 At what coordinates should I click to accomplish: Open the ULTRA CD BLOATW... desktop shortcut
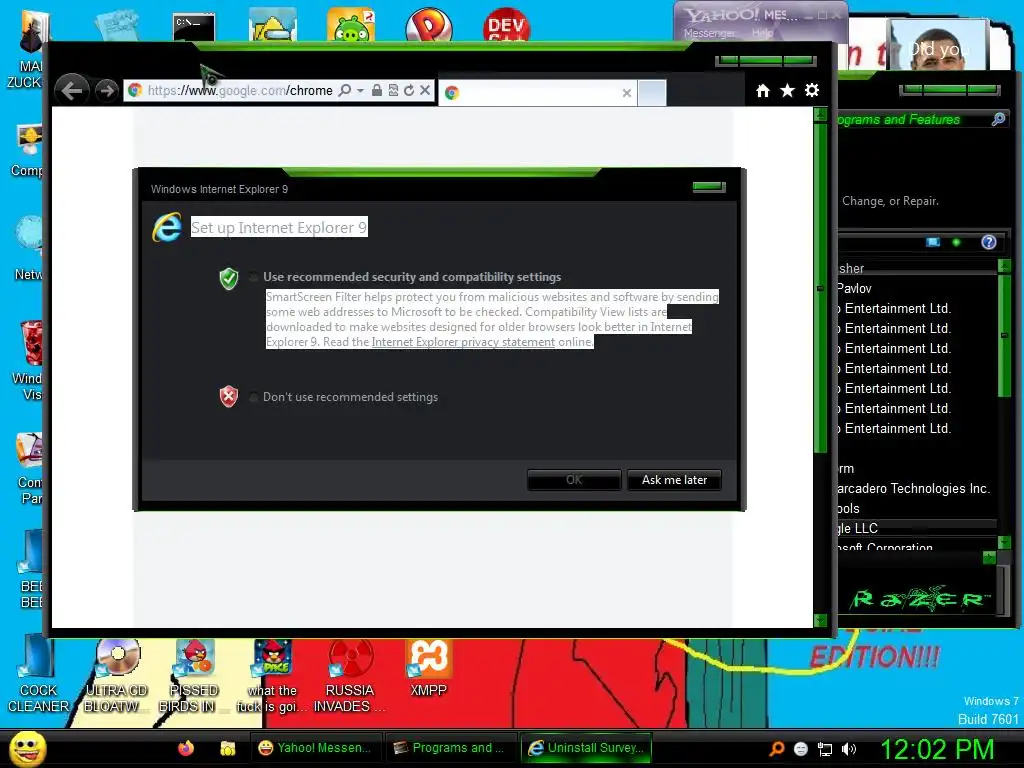116,677
